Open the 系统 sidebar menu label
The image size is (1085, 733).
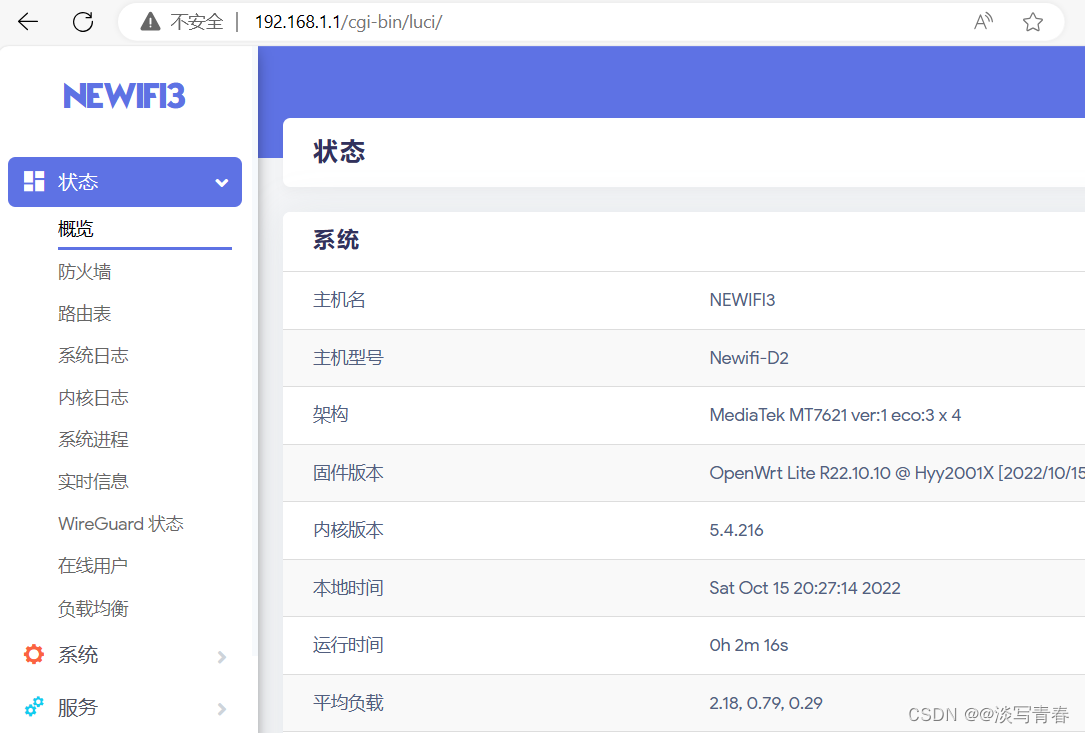(78, 655)
